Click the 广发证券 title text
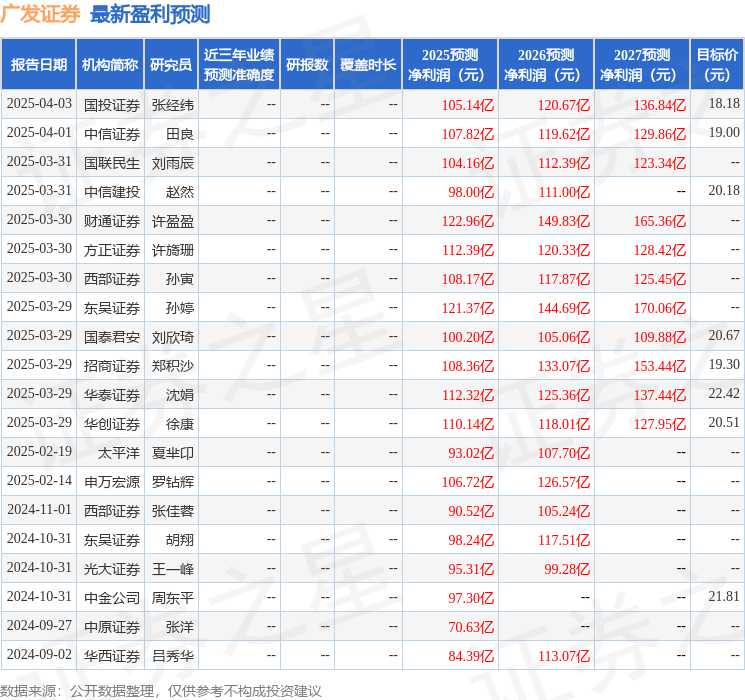Image resolution: width=745 pixels, height=700 pixels. pos(40,14)
